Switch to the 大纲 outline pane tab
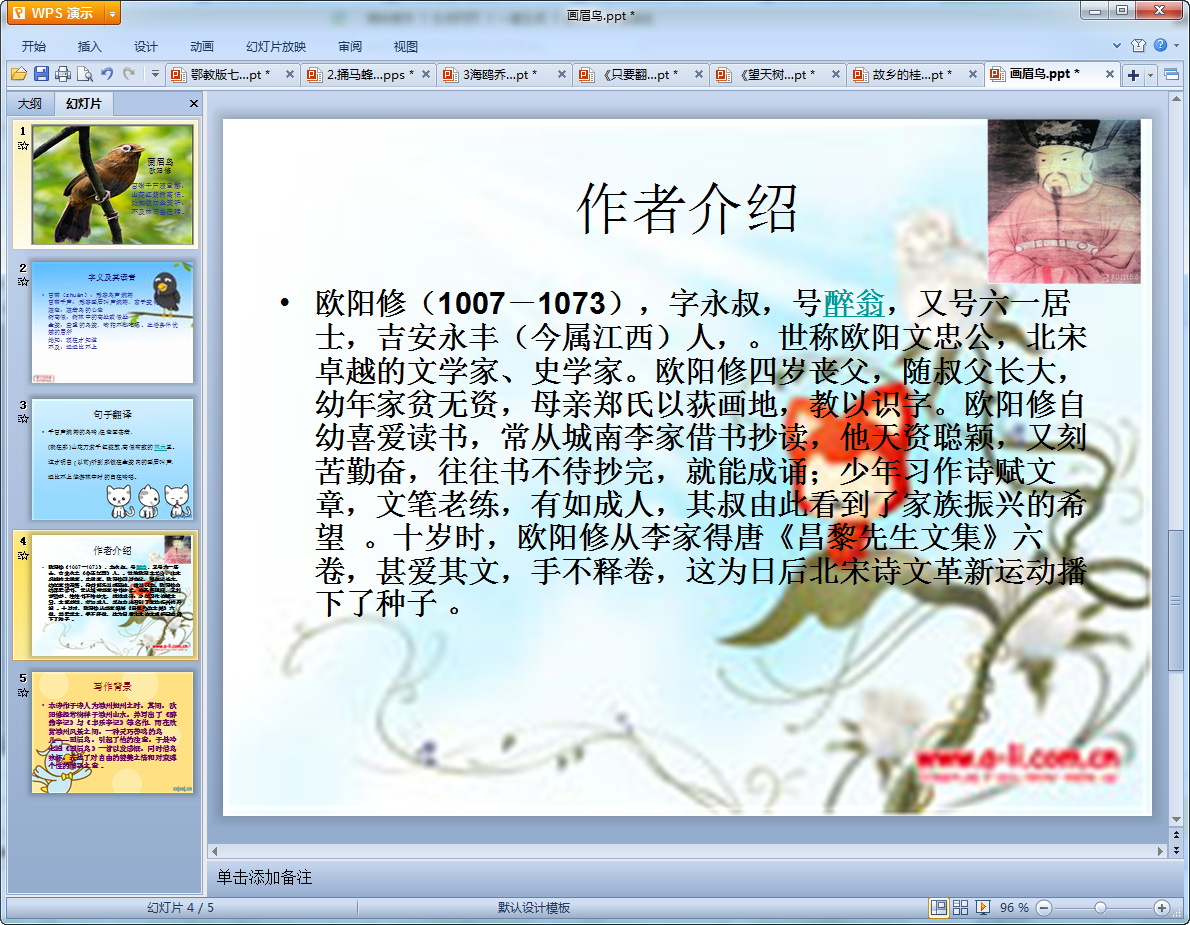 (x=30, y=103)
